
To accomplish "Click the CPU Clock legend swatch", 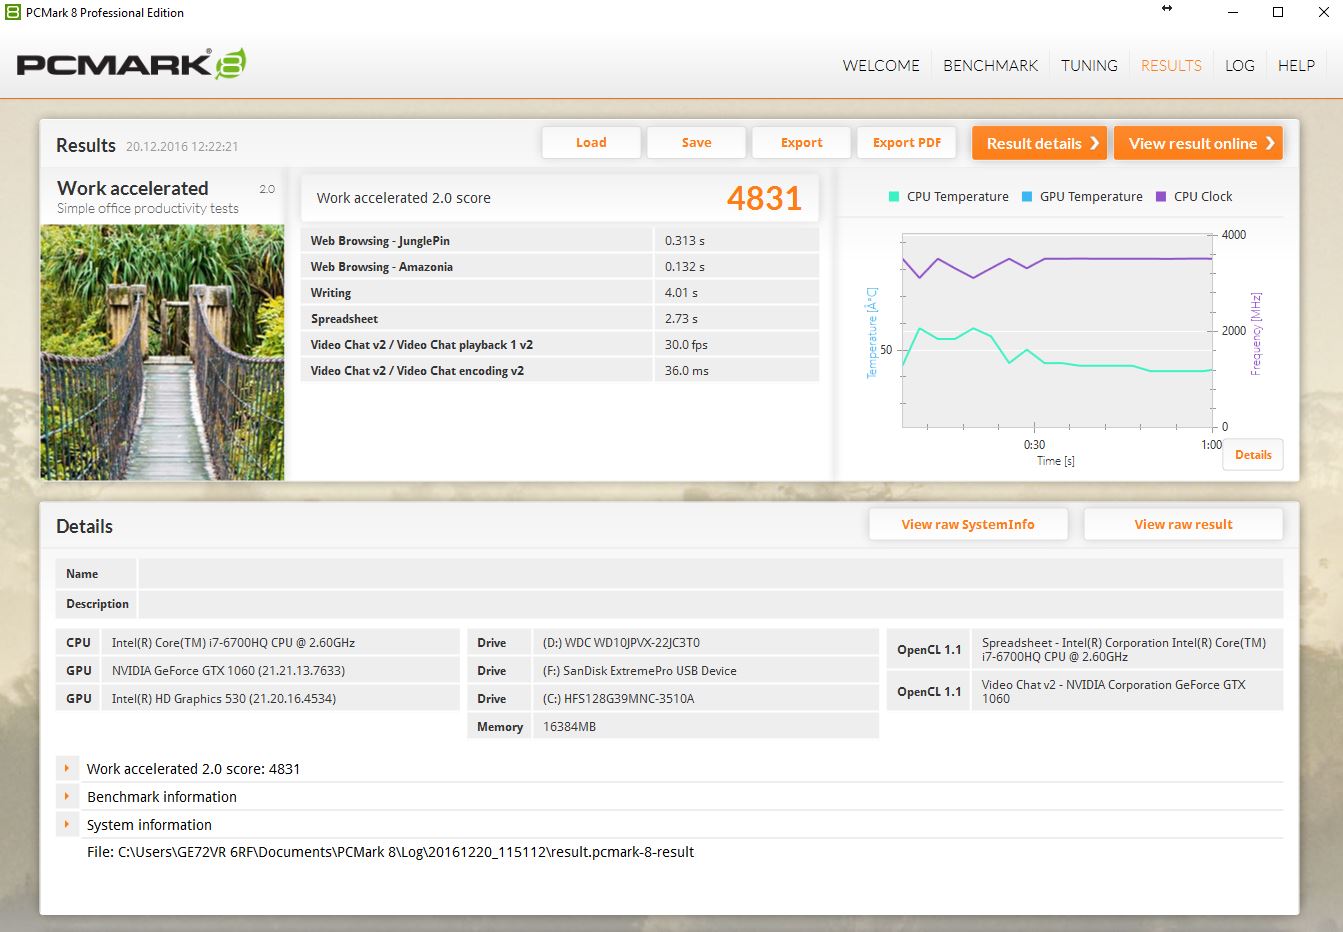I will tap(1161, 197).
